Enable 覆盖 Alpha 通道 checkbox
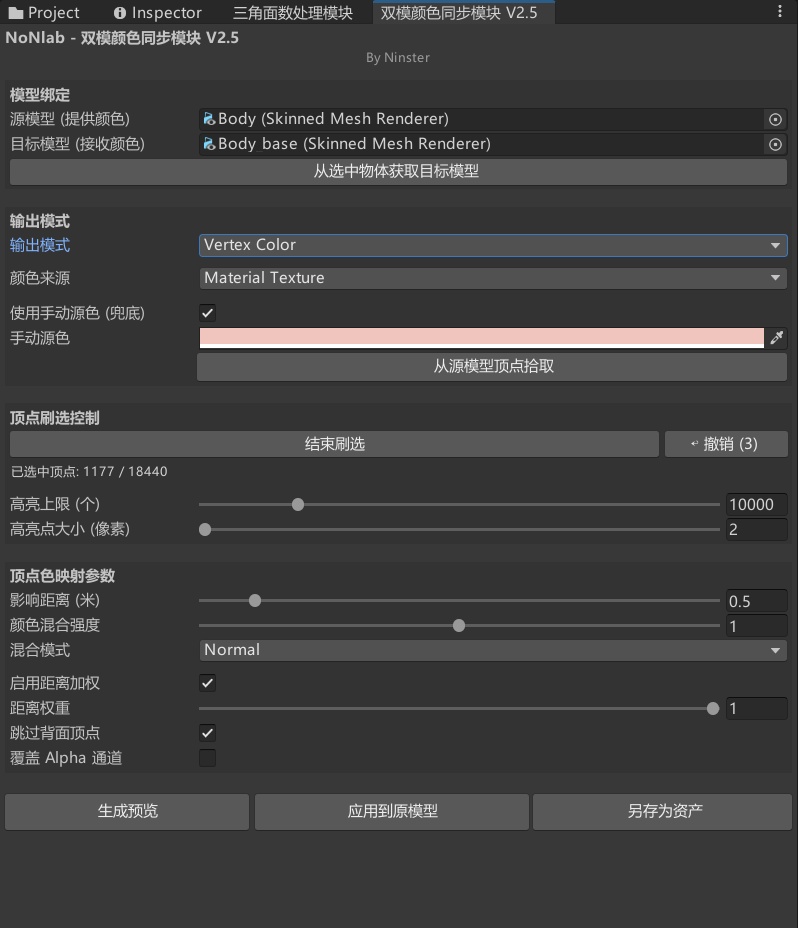 click(x=207, y=758)
